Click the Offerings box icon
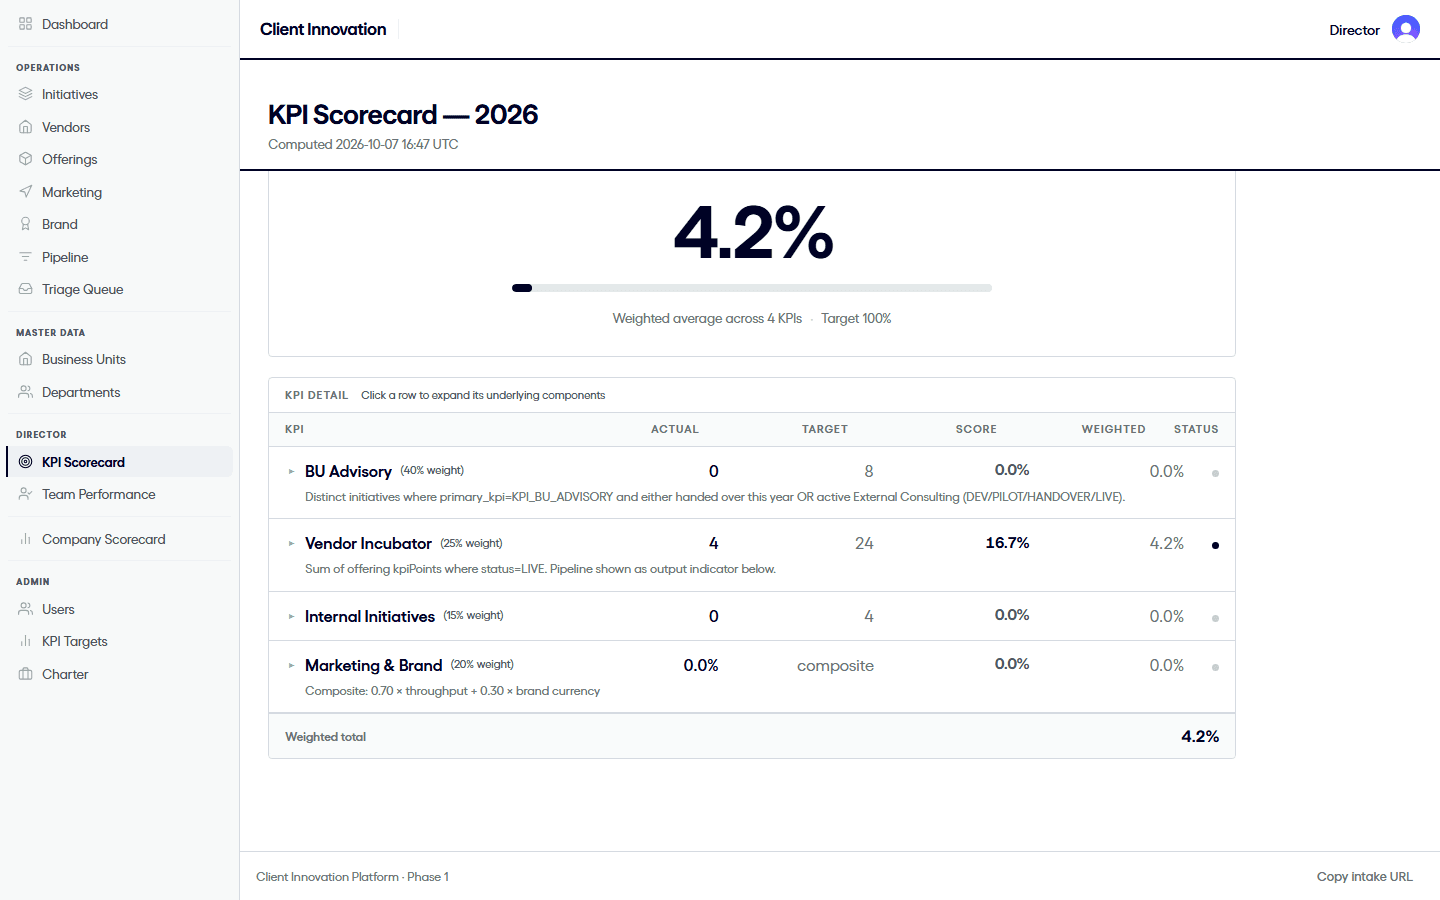1440x900 pixels. pos(26,159)
